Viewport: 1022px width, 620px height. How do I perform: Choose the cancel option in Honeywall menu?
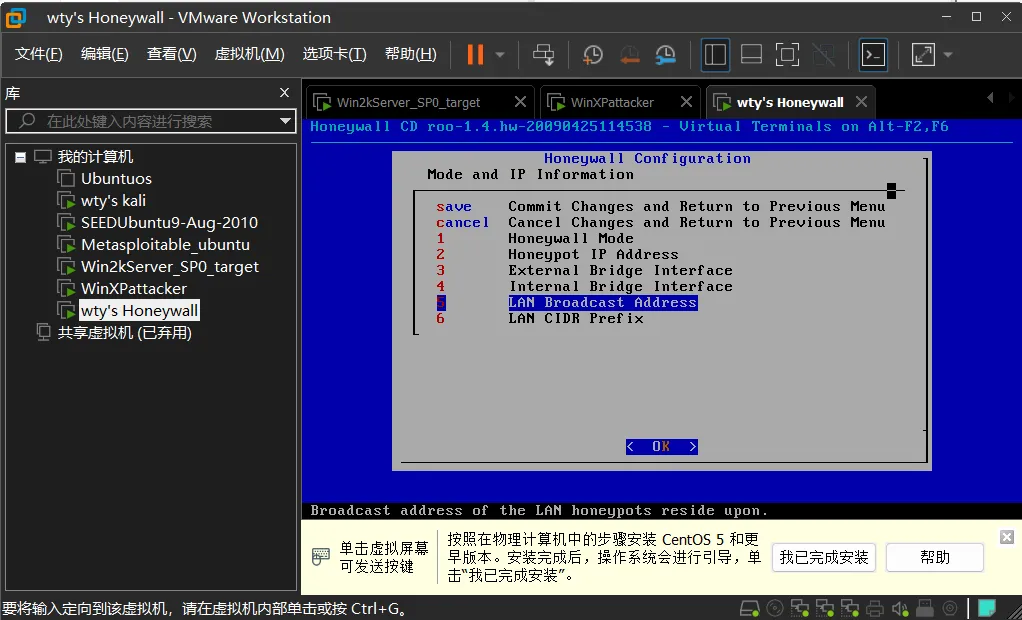click(x=462, y=222)
